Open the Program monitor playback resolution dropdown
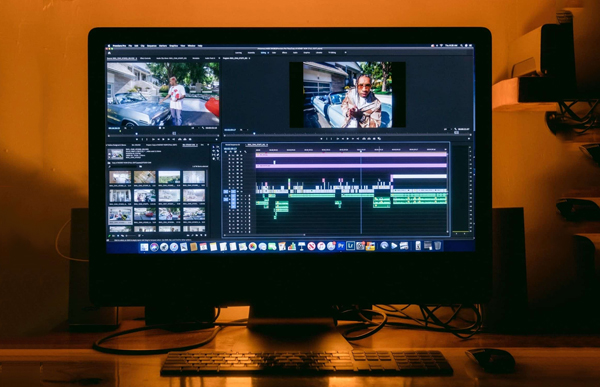The width and height of the screenshot is (600, 387). [x=447, y=129]
